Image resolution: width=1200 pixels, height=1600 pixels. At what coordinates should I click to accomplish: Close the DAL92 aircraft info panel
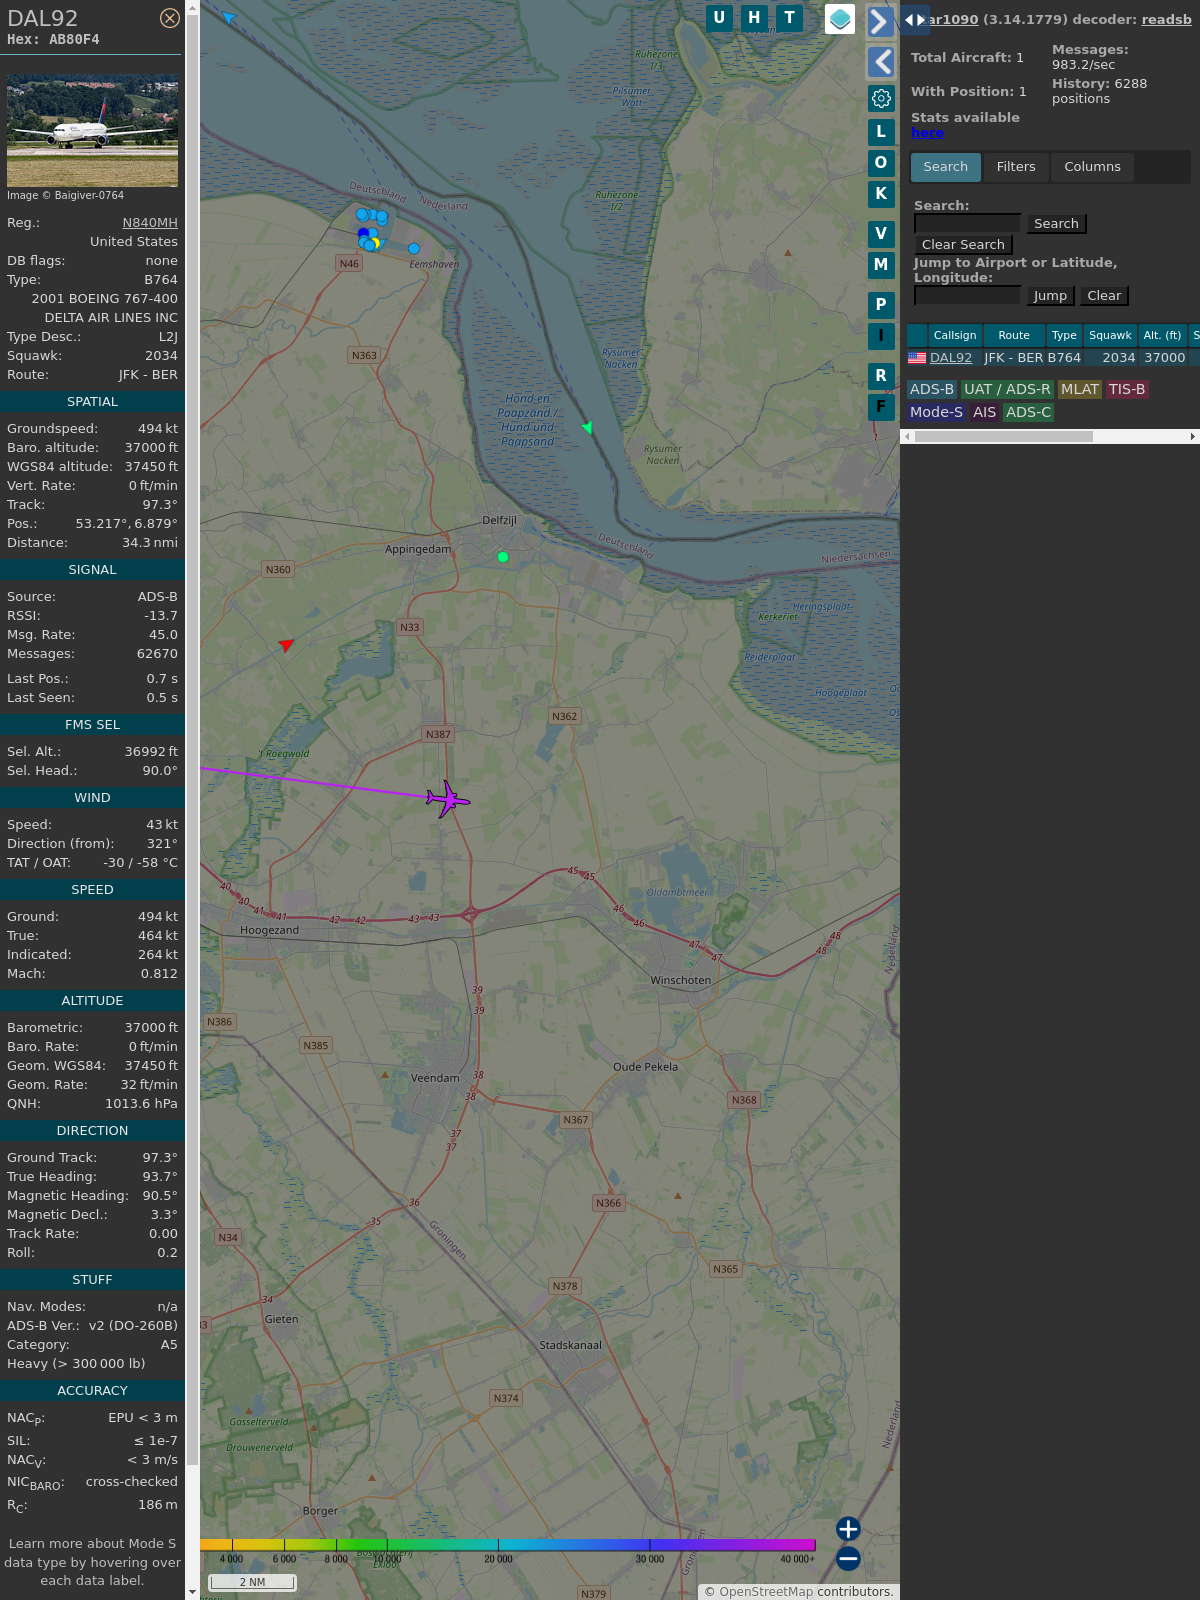point(170,18)
